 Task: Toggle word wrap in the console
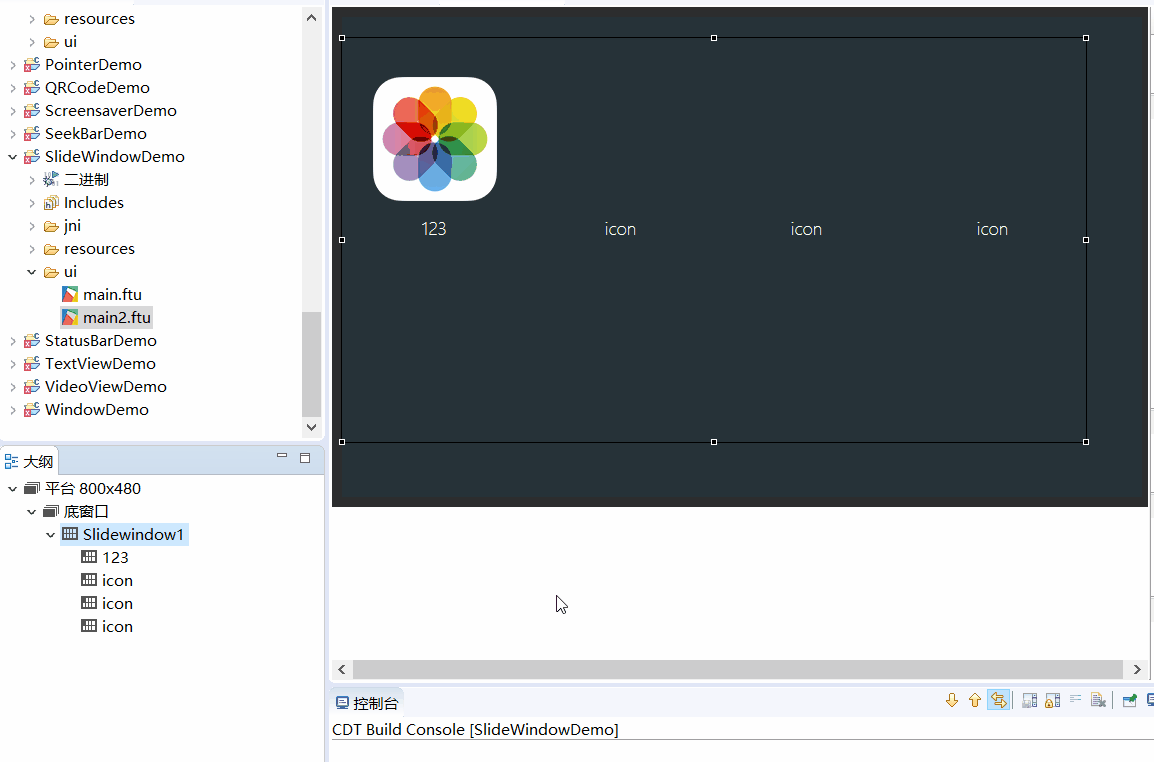1075,700
